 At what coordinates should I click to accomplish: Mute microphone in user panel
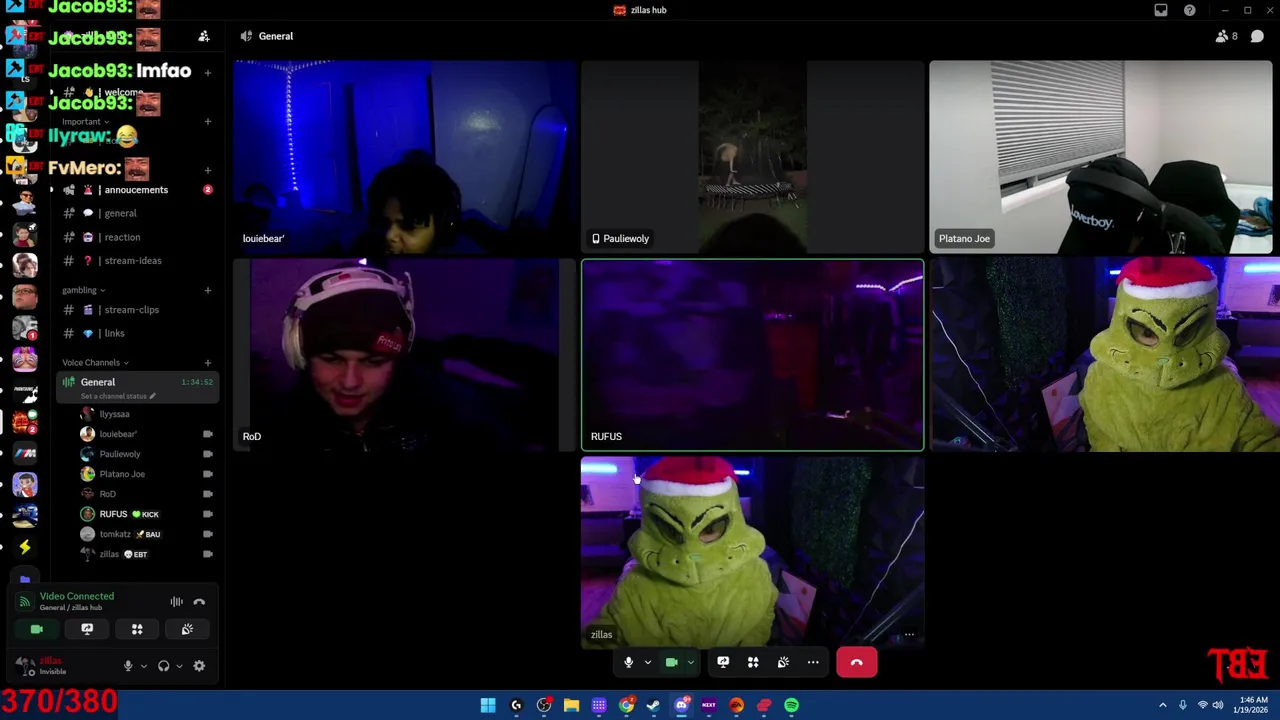click(128, 666)
